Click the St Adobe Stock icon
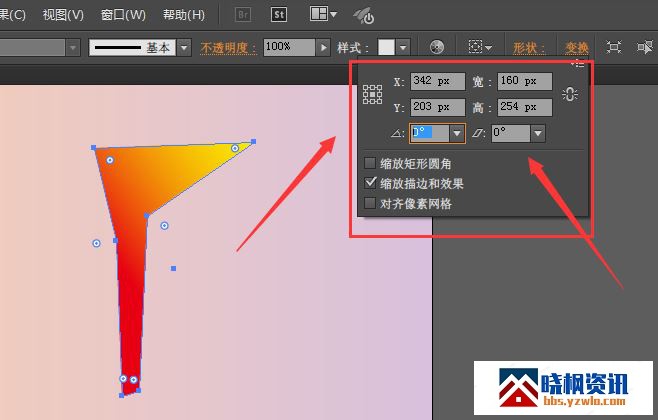 [x=281, y=15]
